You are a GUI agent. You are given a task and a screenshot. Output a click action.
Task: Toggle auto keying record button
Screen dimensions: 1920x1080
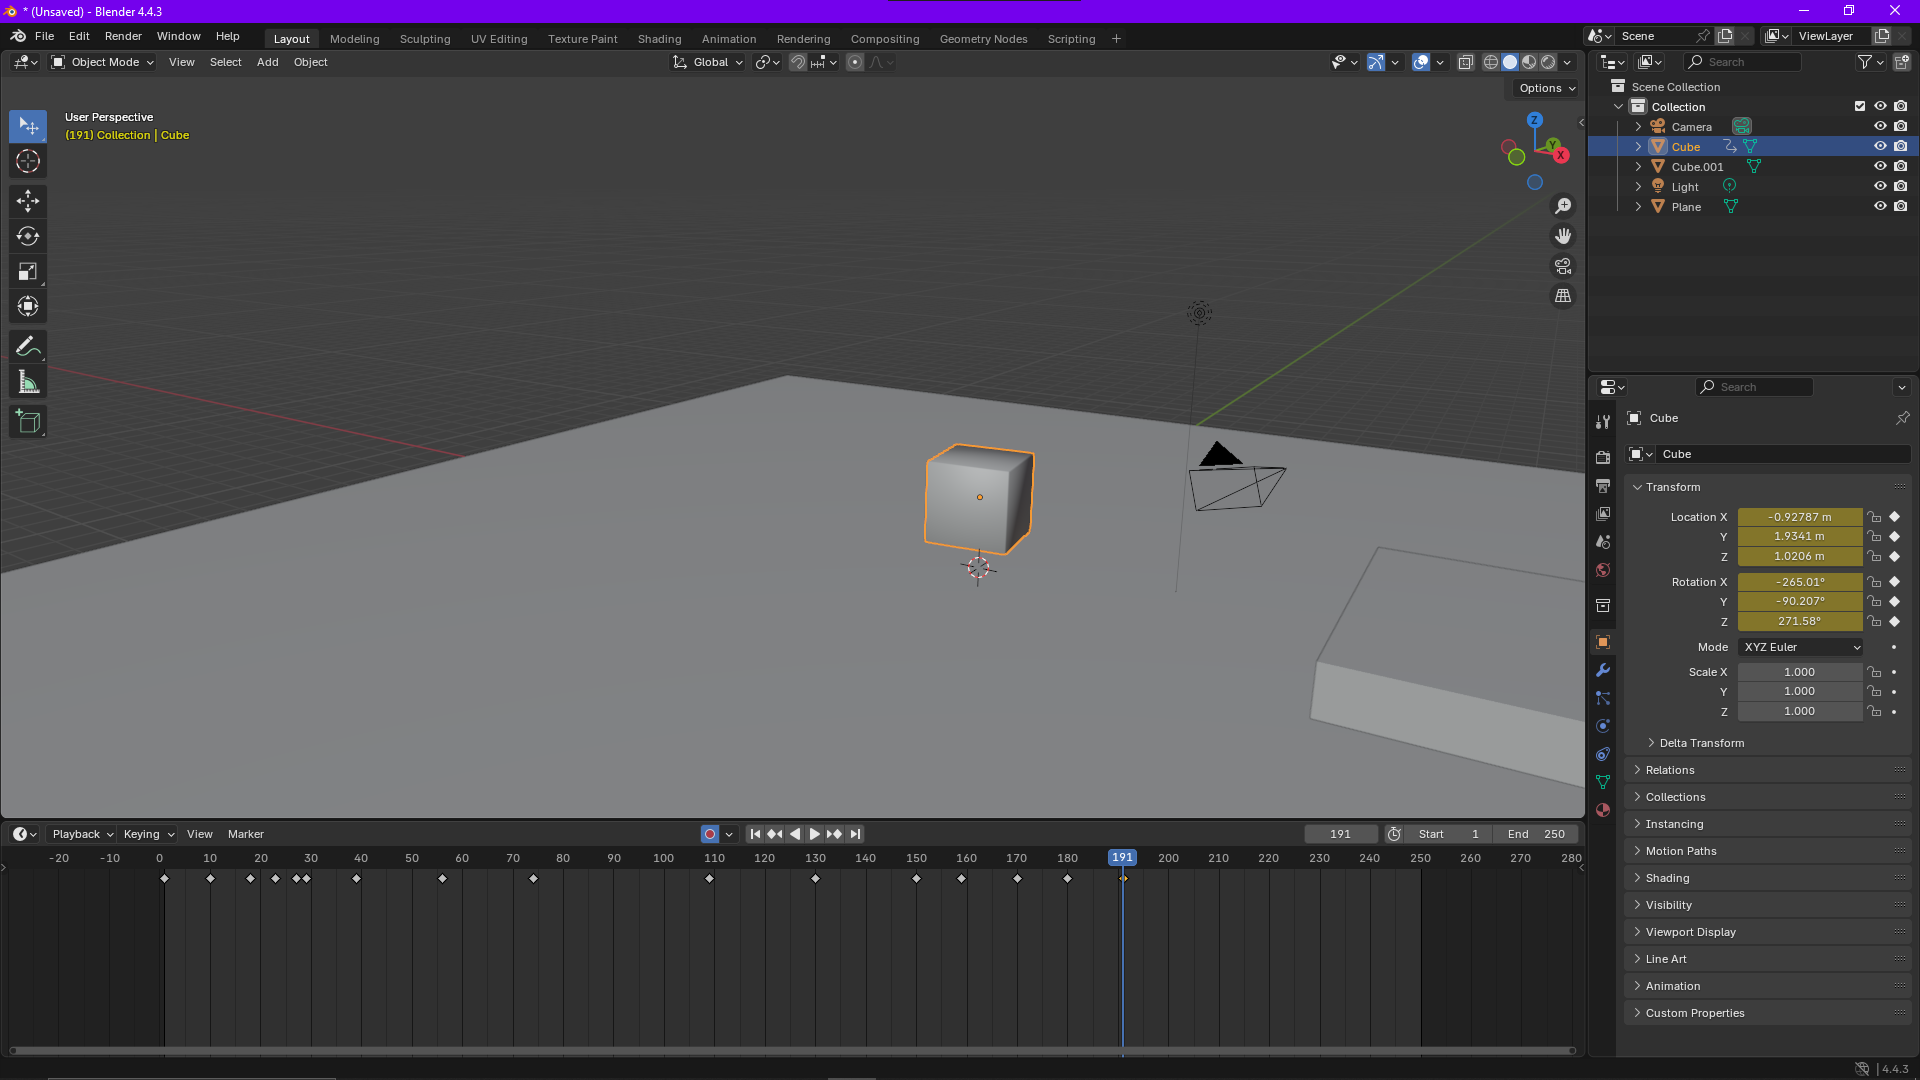[x=709, y=834]
